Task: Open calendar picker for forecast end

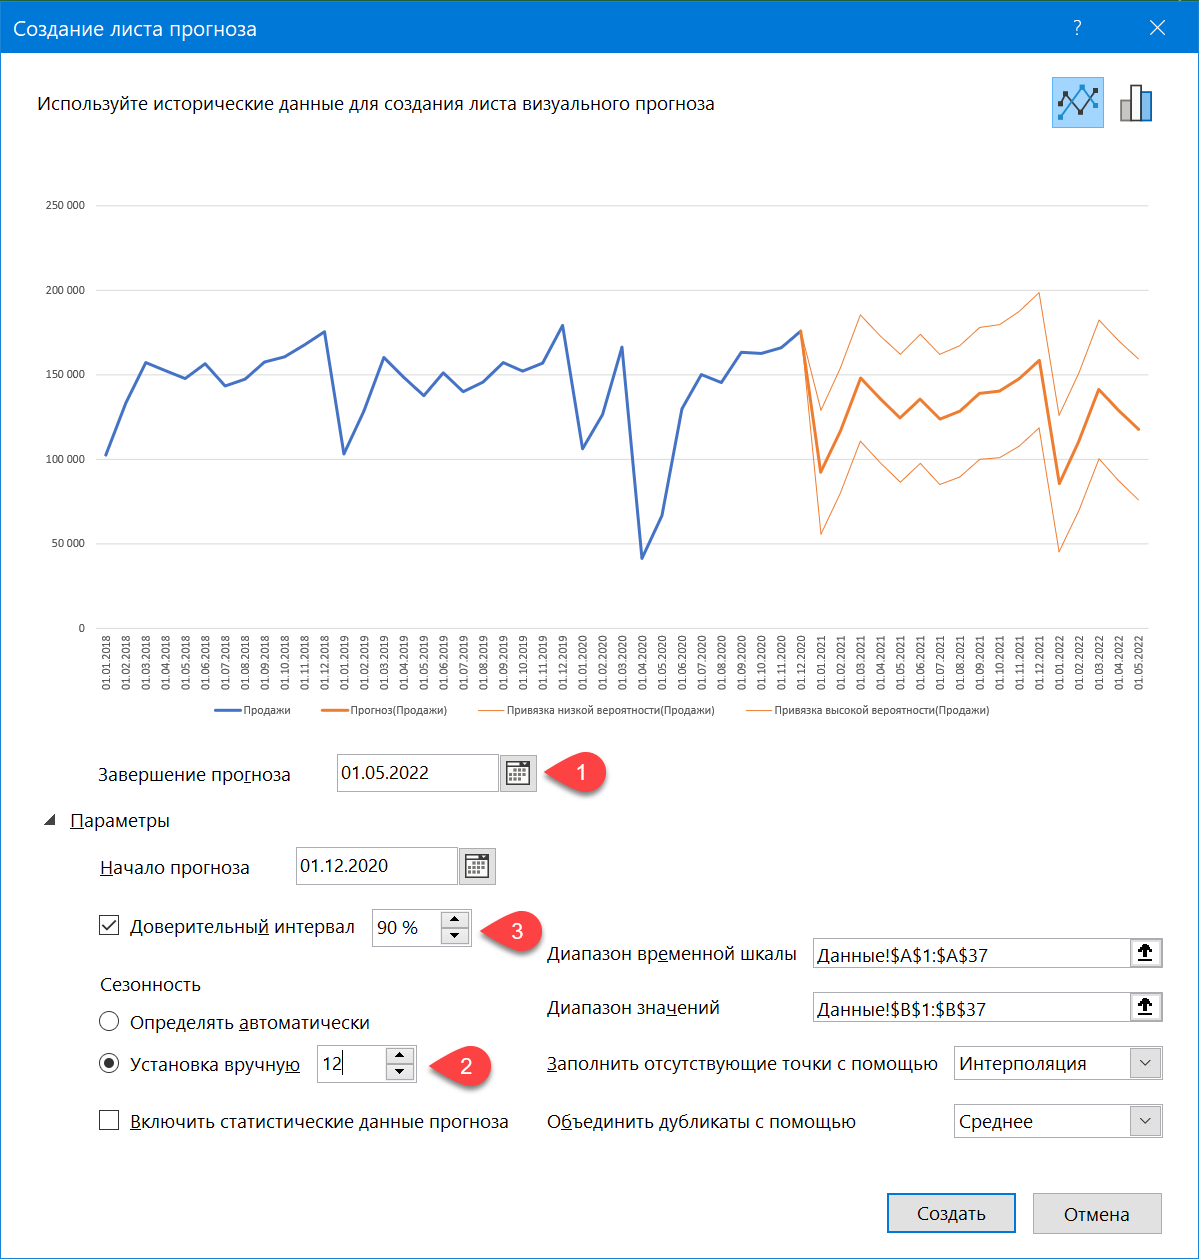Action: point(518,773)
